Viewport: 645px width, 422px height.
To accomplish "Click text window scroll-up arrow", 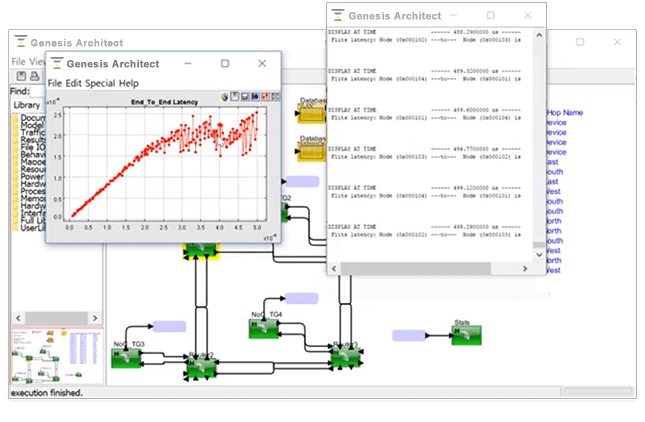I will tap(539, 35).
